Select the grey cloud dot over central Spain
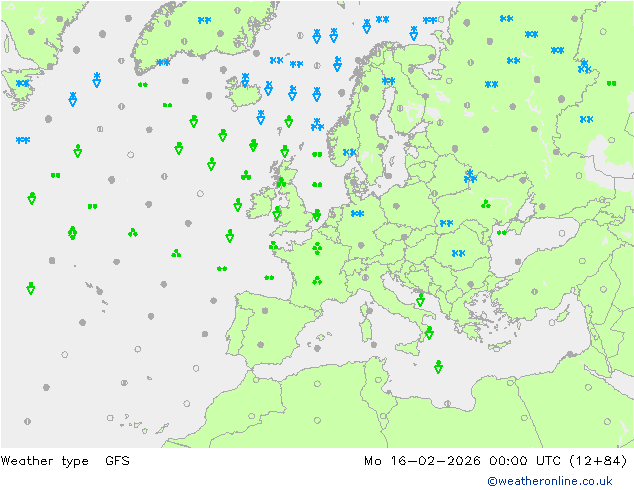 pos(265,310)
